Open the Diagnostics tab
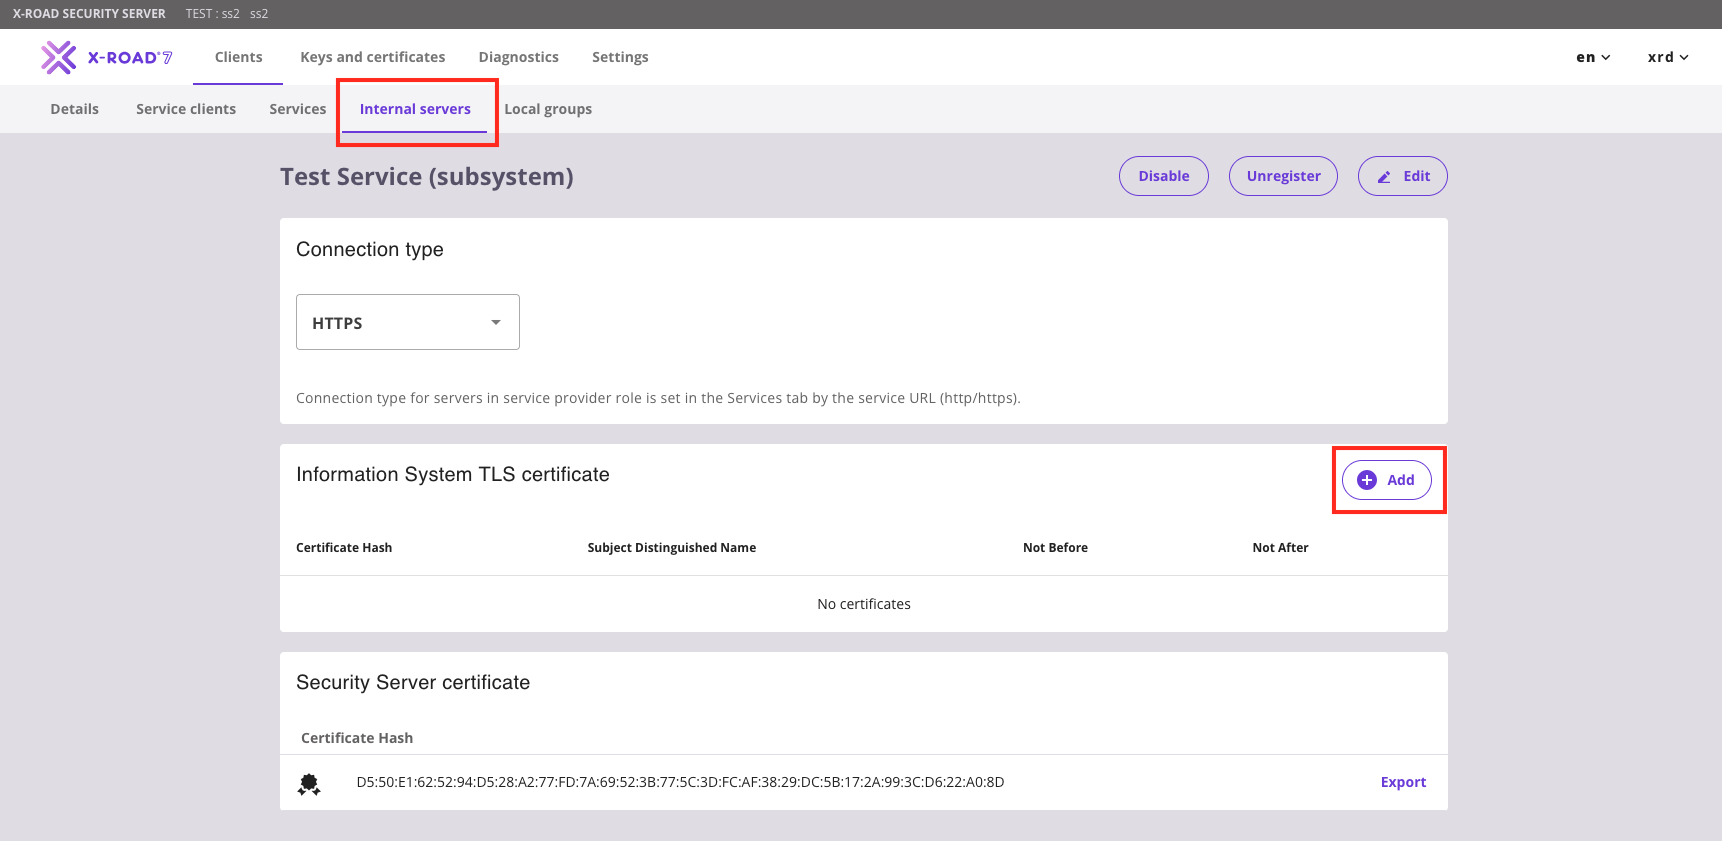Image resolution: width=1722 pixels, height=841 pixels. (x=519, y=57)
